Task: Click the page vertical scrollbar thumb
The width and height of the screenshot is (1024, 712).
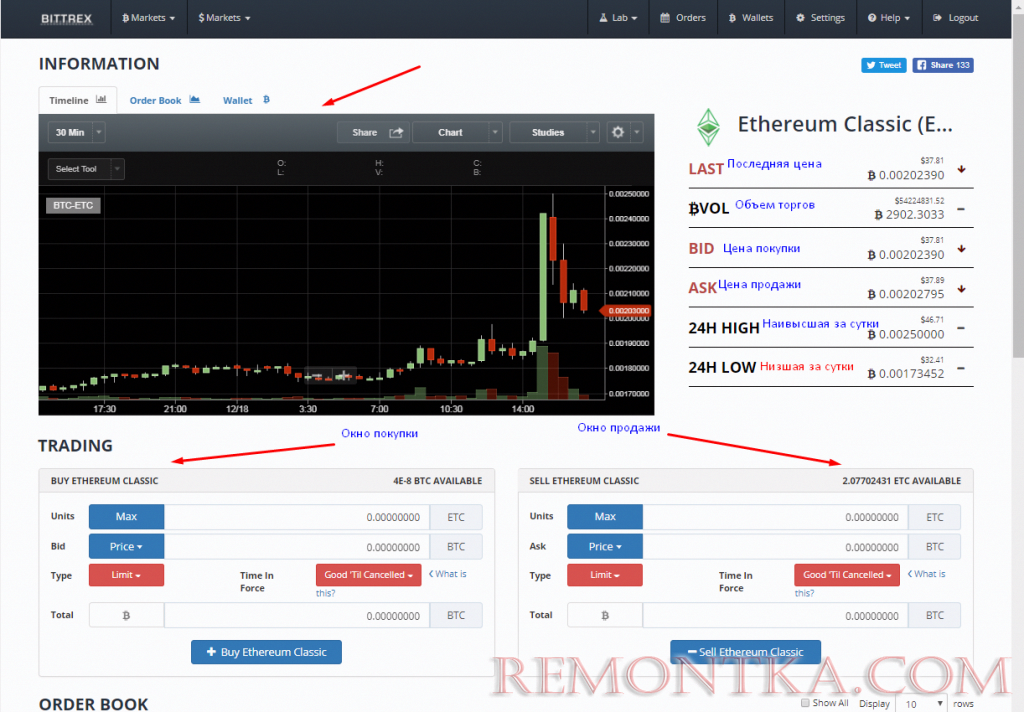Action: (x=1018, y=183)
